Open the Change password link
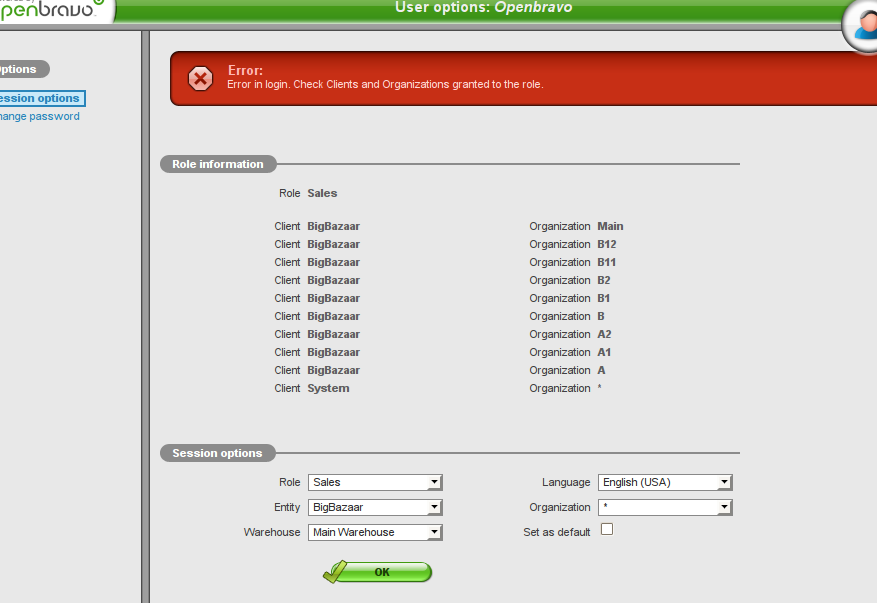This screenshot has width=877, height=603. [x=40, y=116]
